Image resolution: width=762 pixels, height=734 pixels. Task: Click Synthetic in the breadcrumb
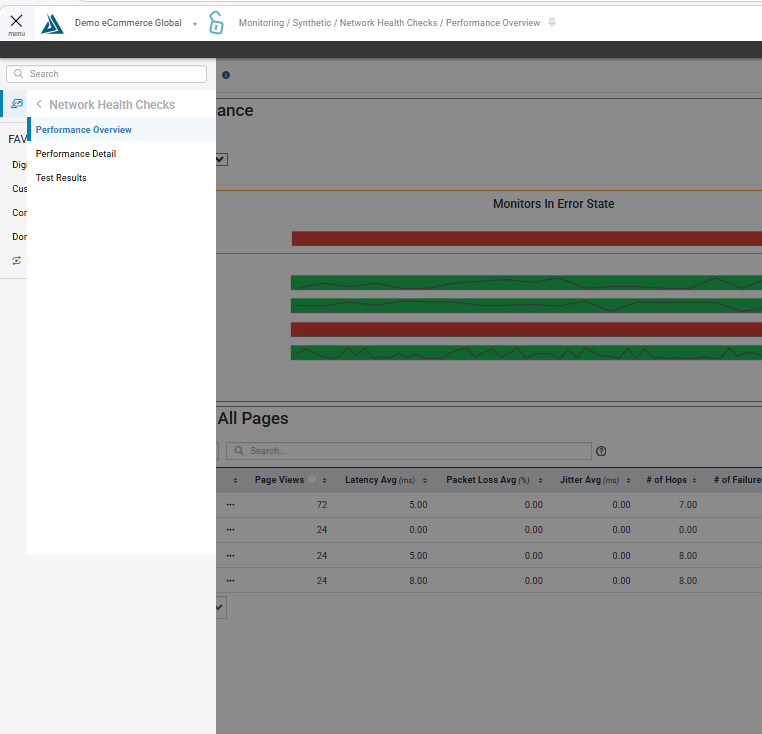(x=312, y=23)
